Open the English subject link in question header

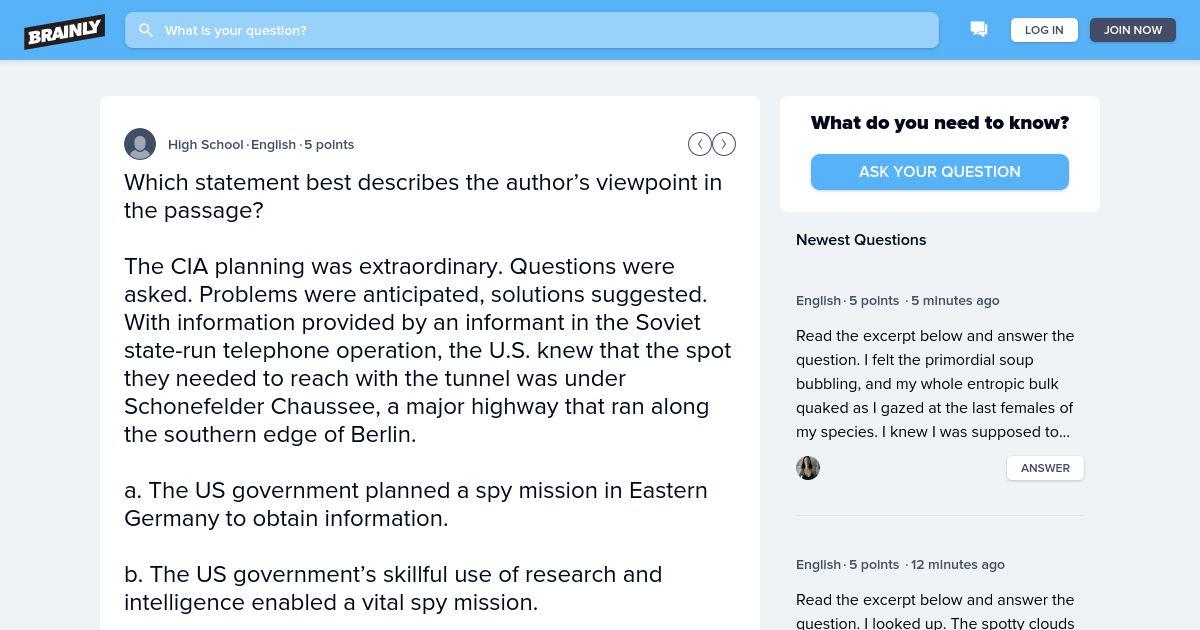273,144
